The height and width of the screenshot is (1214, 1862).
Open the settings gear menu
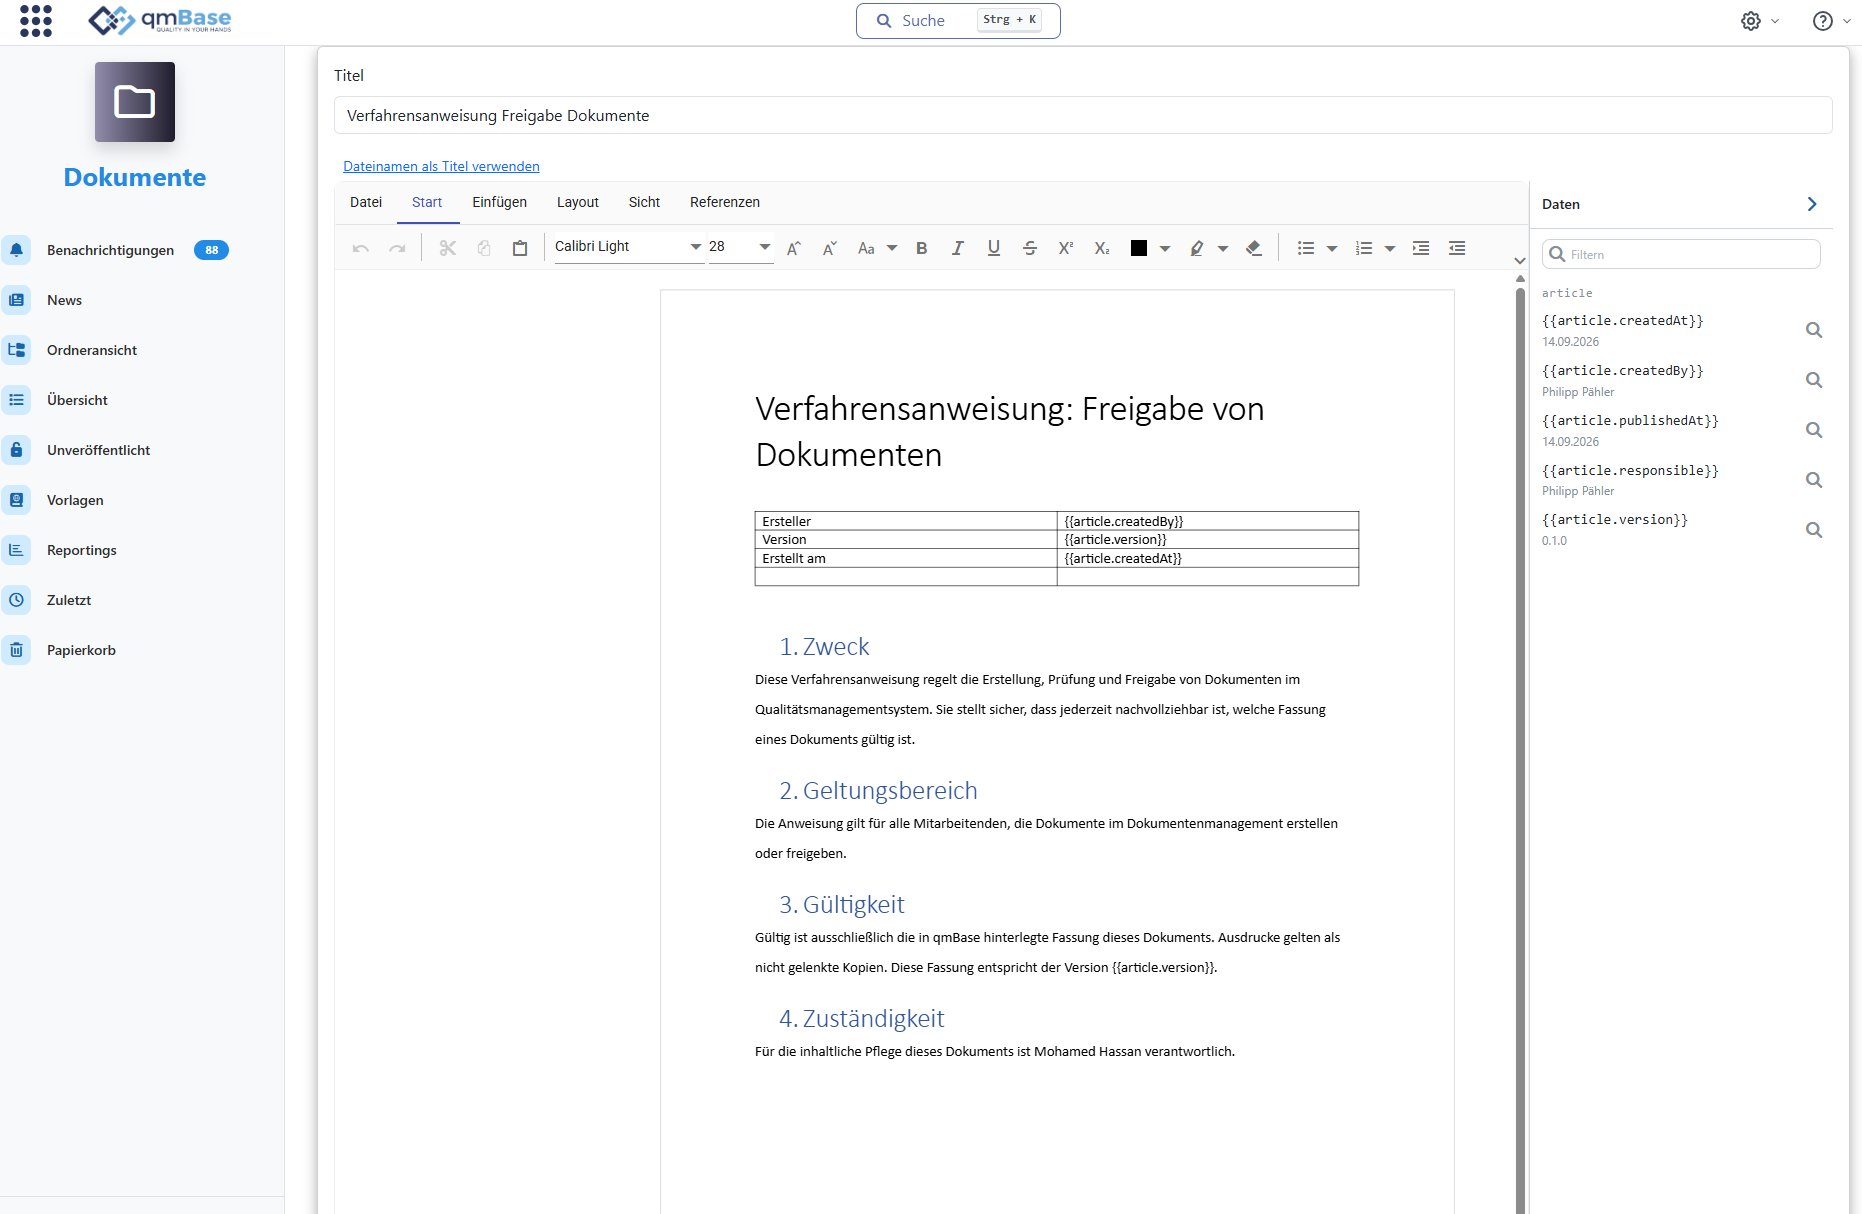[x=1751, y=21]
